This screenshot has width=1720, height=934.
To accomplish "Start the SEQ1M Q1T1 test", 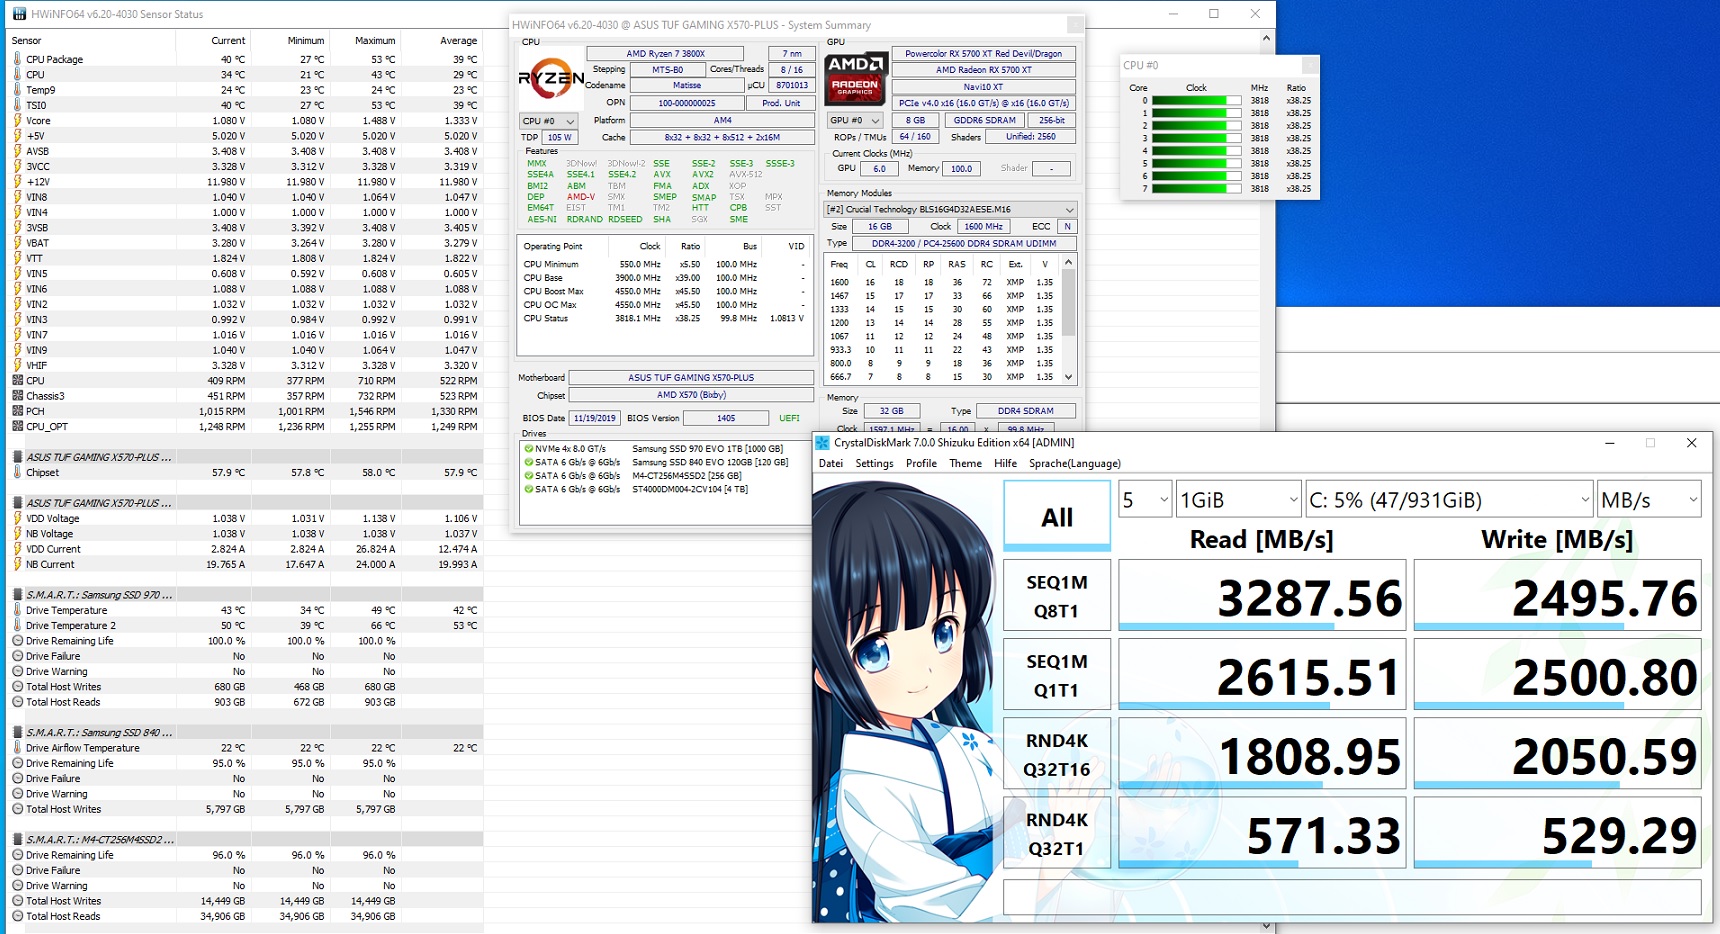I will (x=1057, y=675).
